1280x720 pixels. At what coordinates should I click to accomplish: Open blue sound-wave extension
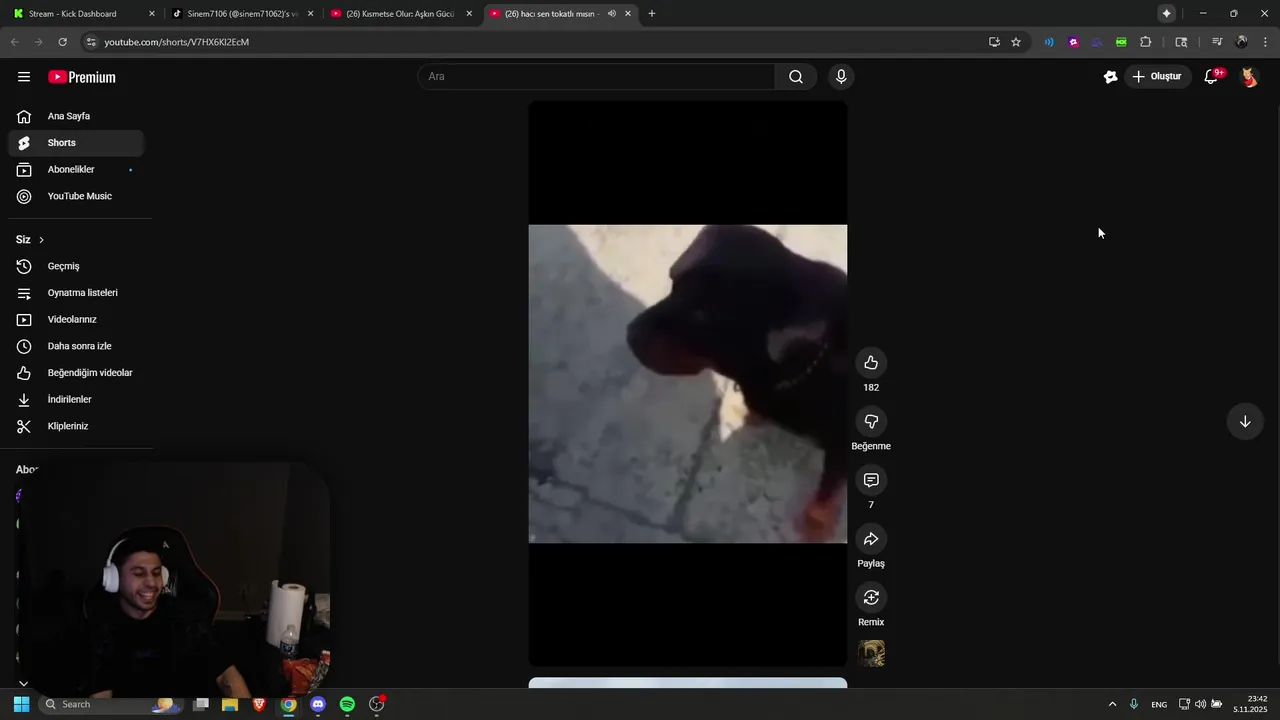tap(1049, 42)
